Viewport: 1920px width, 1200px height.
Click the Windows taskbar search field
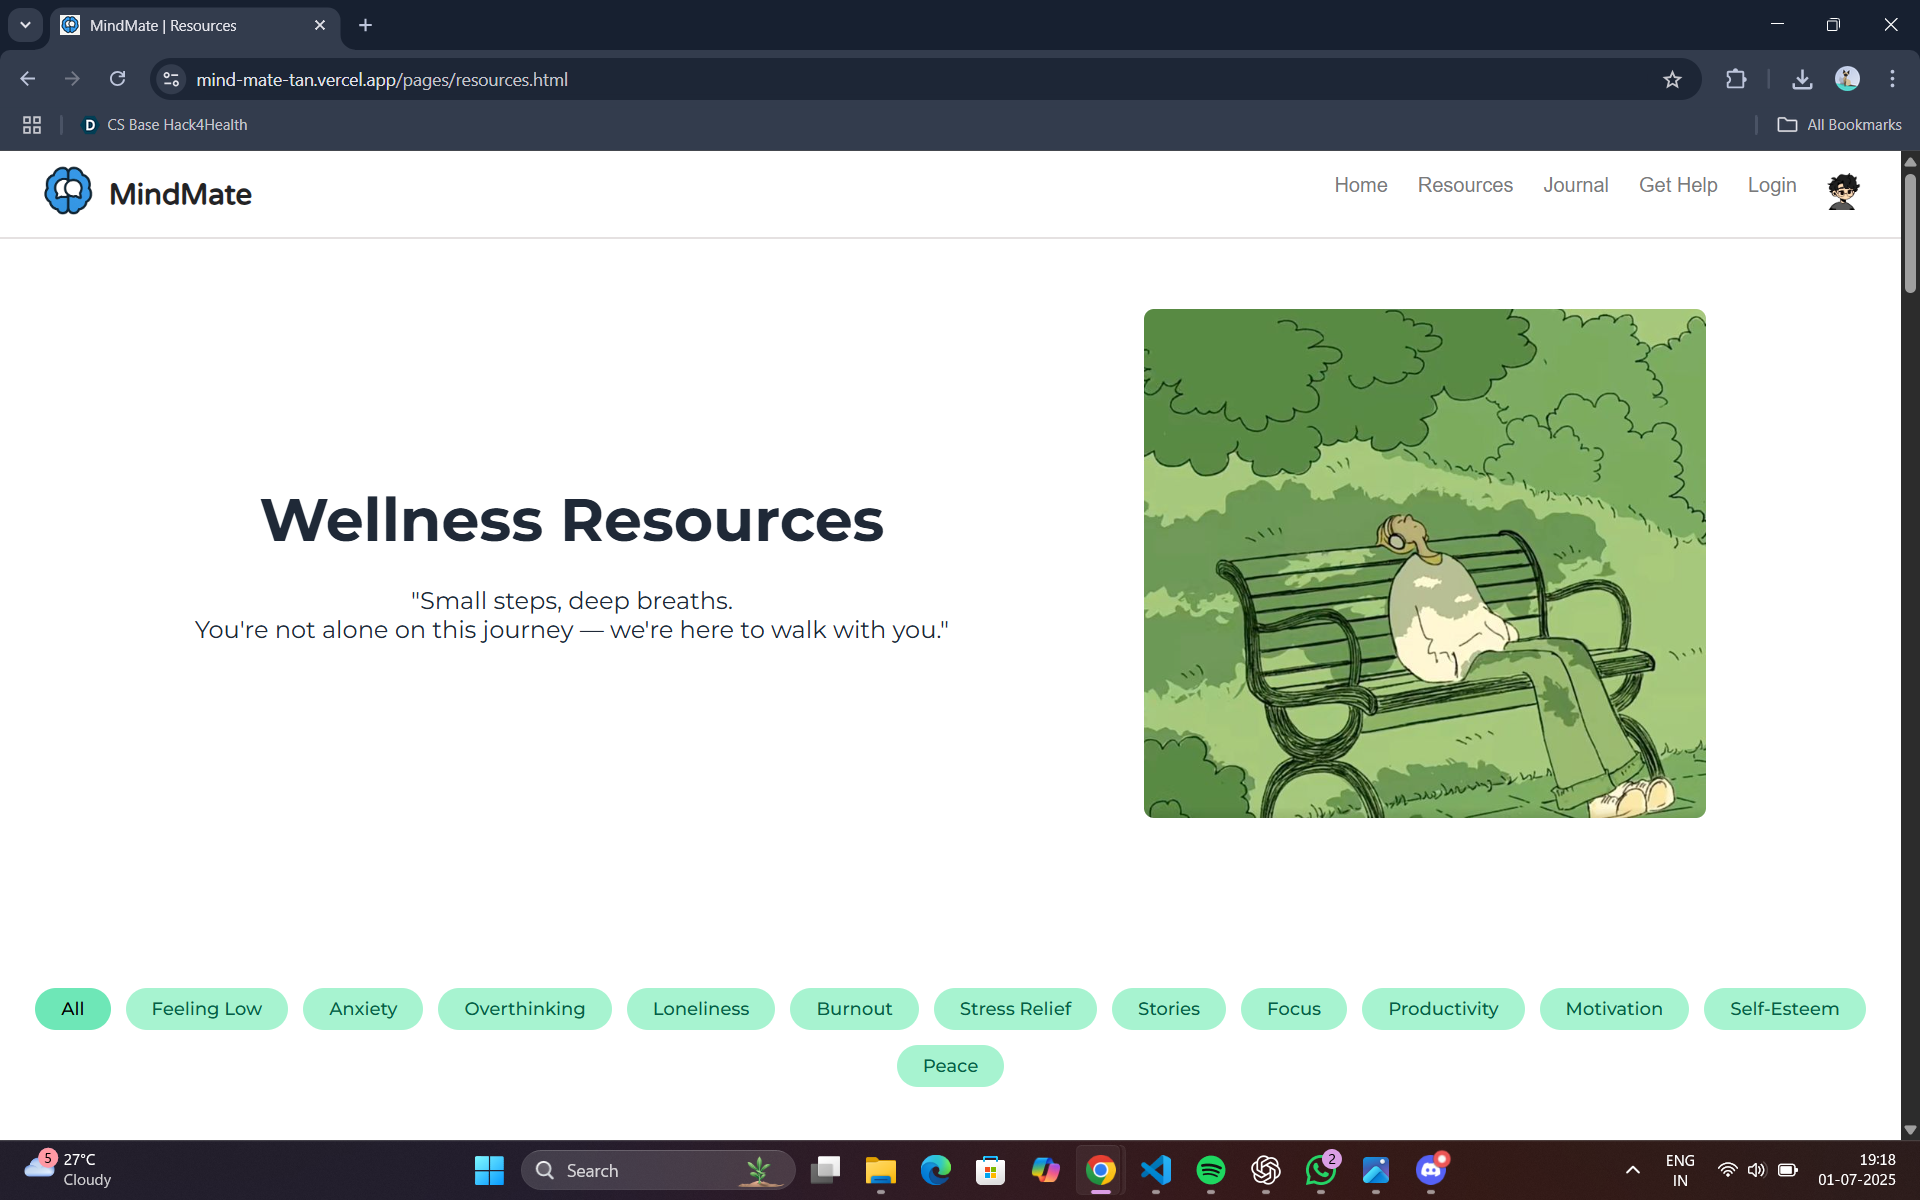(640, 1170)
